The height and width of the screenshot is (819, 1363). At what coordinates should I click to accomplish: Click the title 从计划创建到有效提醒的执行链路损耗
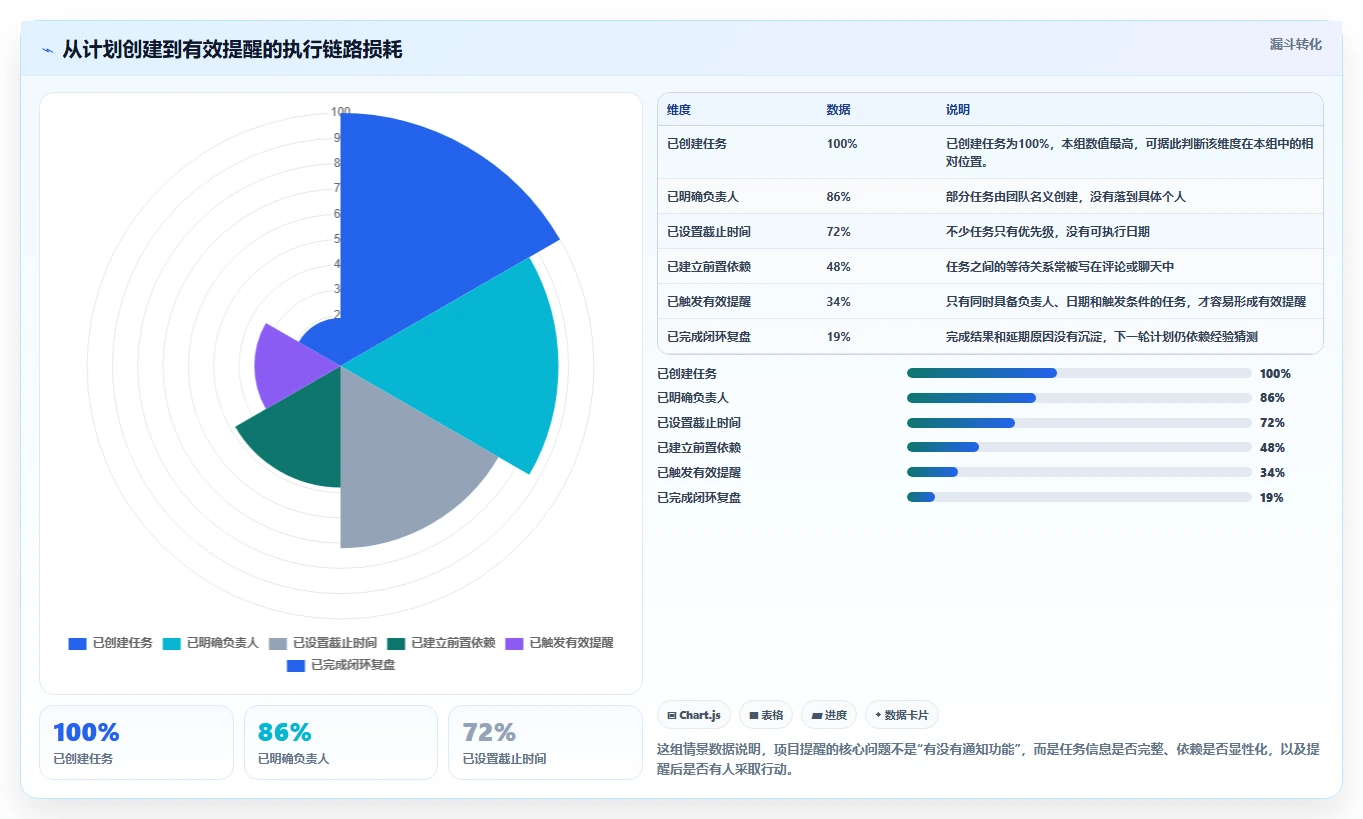[232, 50]
